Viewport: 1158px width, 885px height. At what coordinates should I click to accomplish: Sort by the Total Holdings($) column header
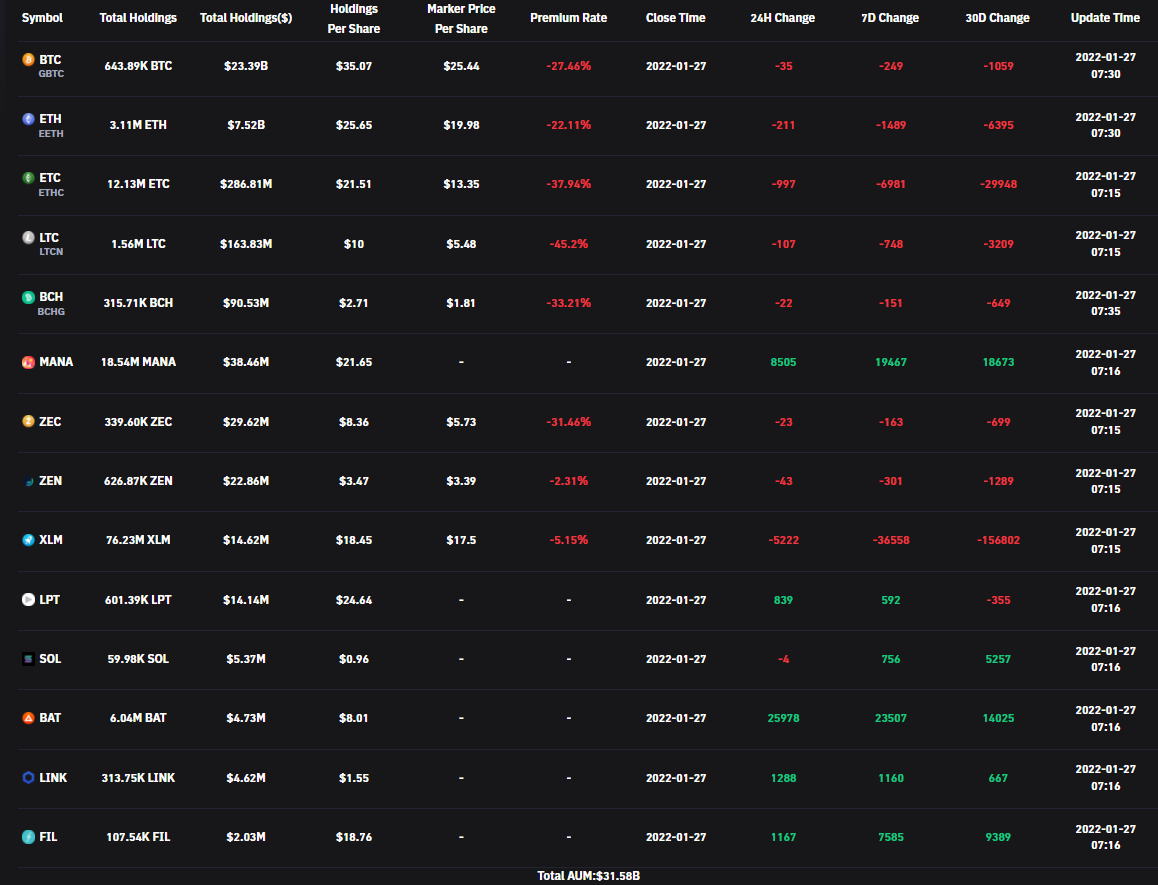pyautogui.click(x=246, y=18)
